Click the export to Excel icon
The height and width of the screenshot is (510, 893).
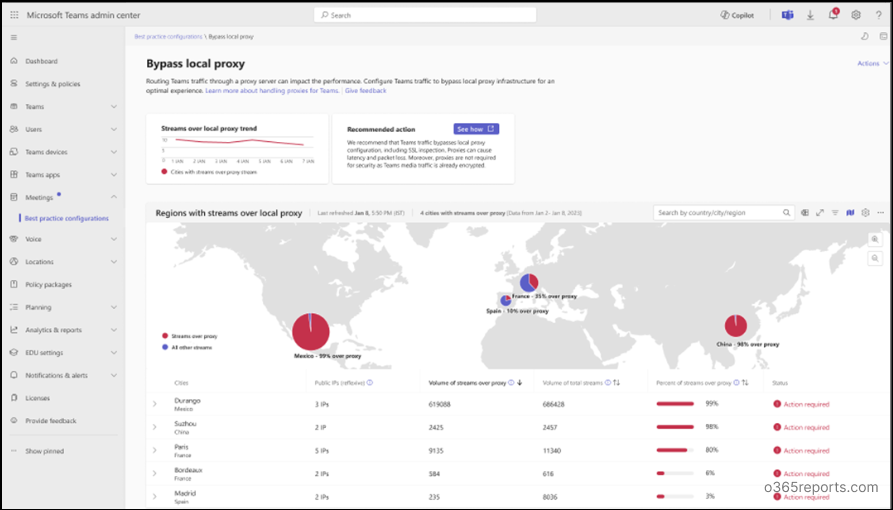(x=805, y=213)
